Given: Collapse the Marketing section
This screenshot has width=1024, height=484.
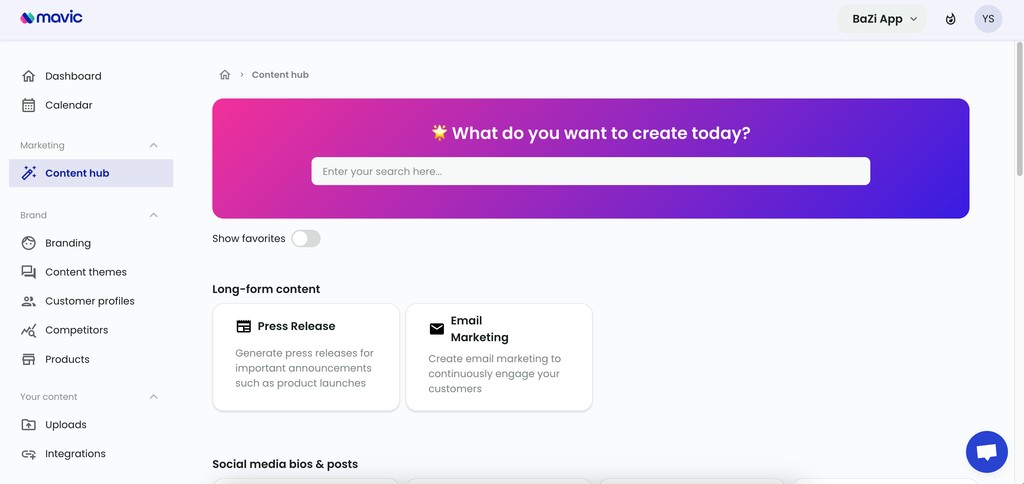Looking at the screenshot, I should (153, 145).
